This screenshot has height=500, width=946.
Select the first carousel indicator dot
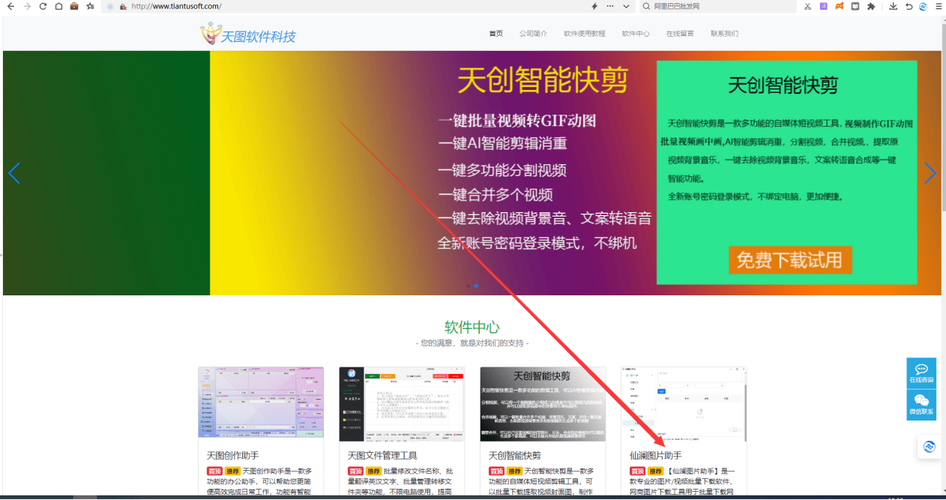pos(468,285)
